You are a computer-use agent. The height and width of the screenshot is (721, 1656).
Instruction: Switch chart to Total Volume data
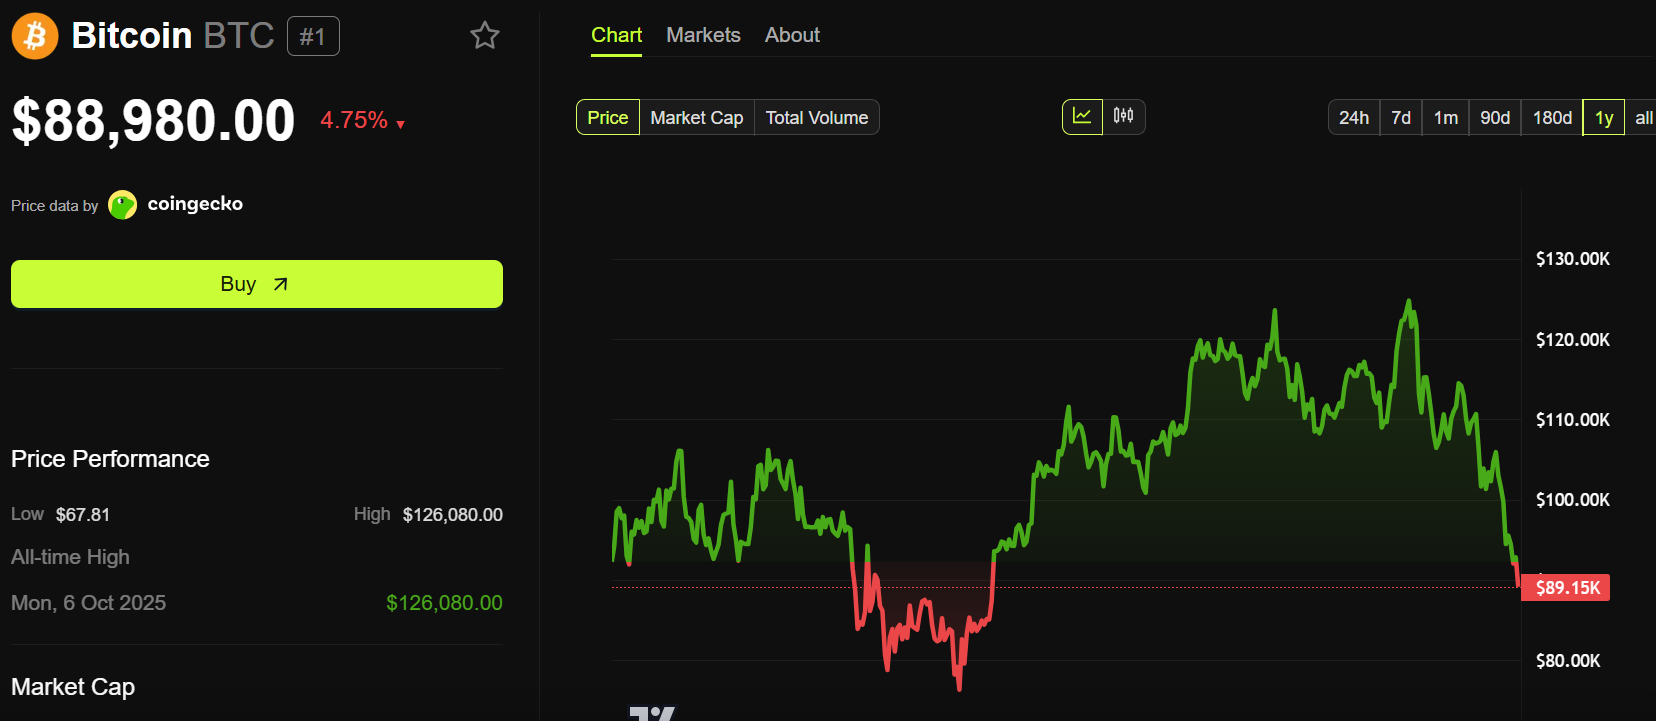(816, 118)
